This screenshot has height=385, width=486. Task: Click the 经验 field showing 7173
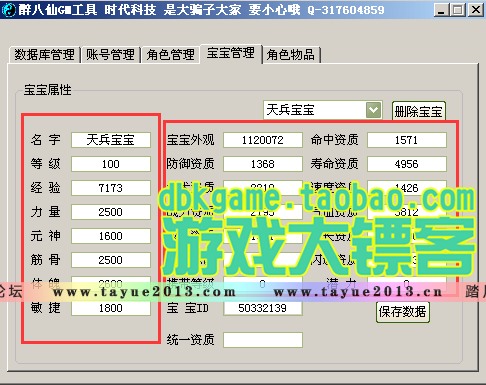click(x=111, y=188)
